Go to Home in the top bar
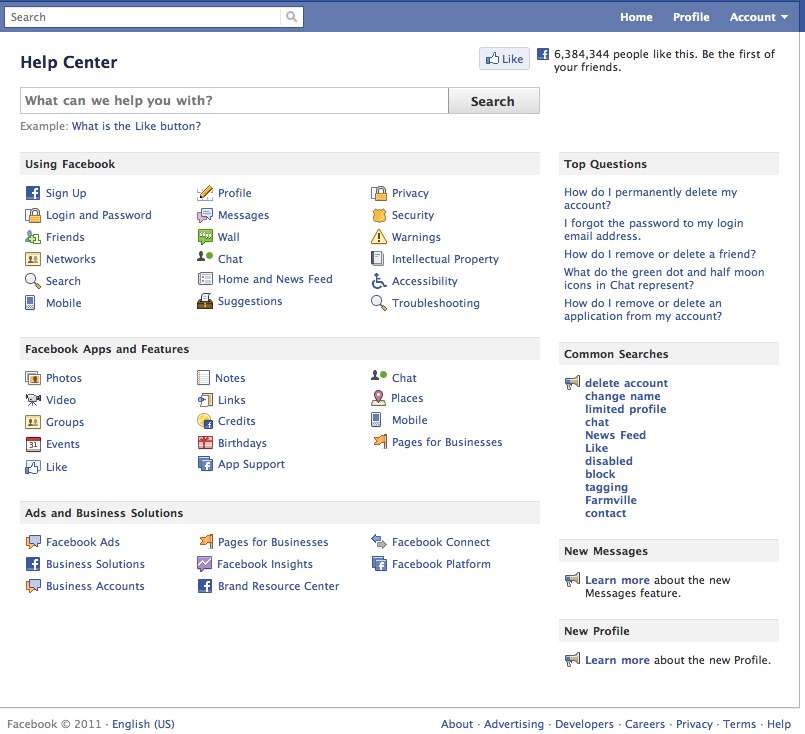Image resolution: width=805 pixels, height=734 pixels. tap(636, 17)
